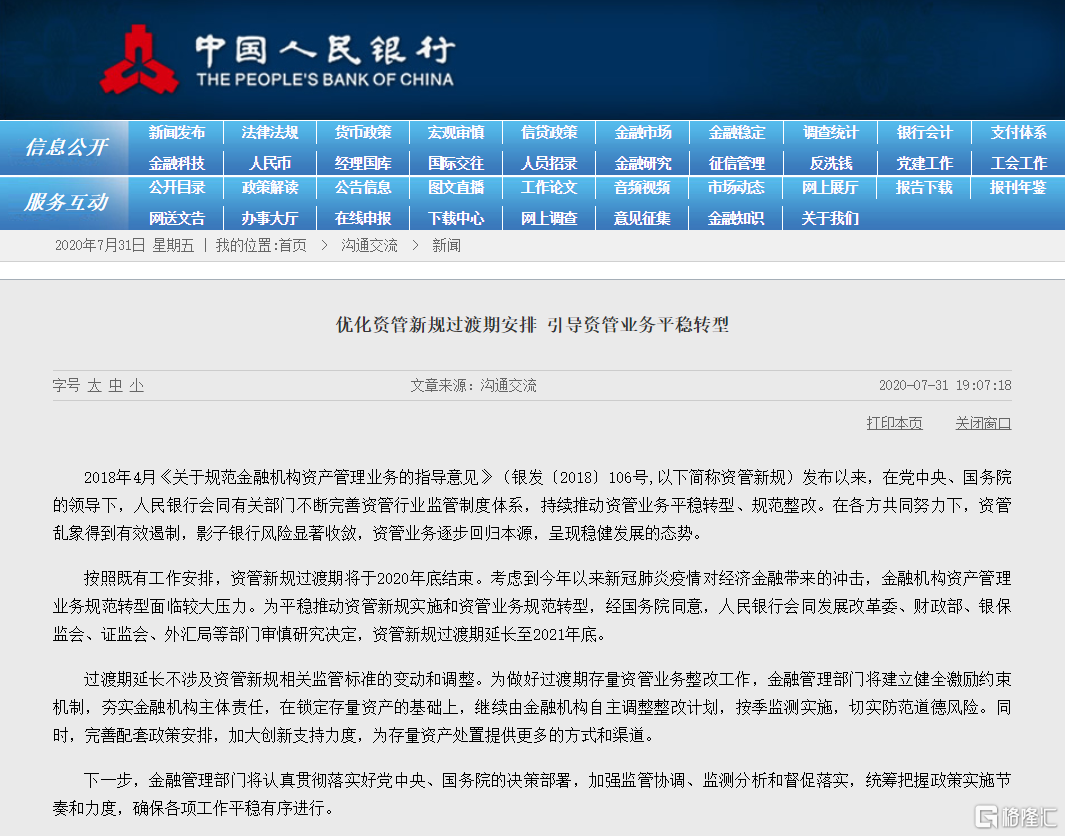Screen dimensions: 1065x836
Task: Open 公告信息 page
Action: (x=363, y=187)
